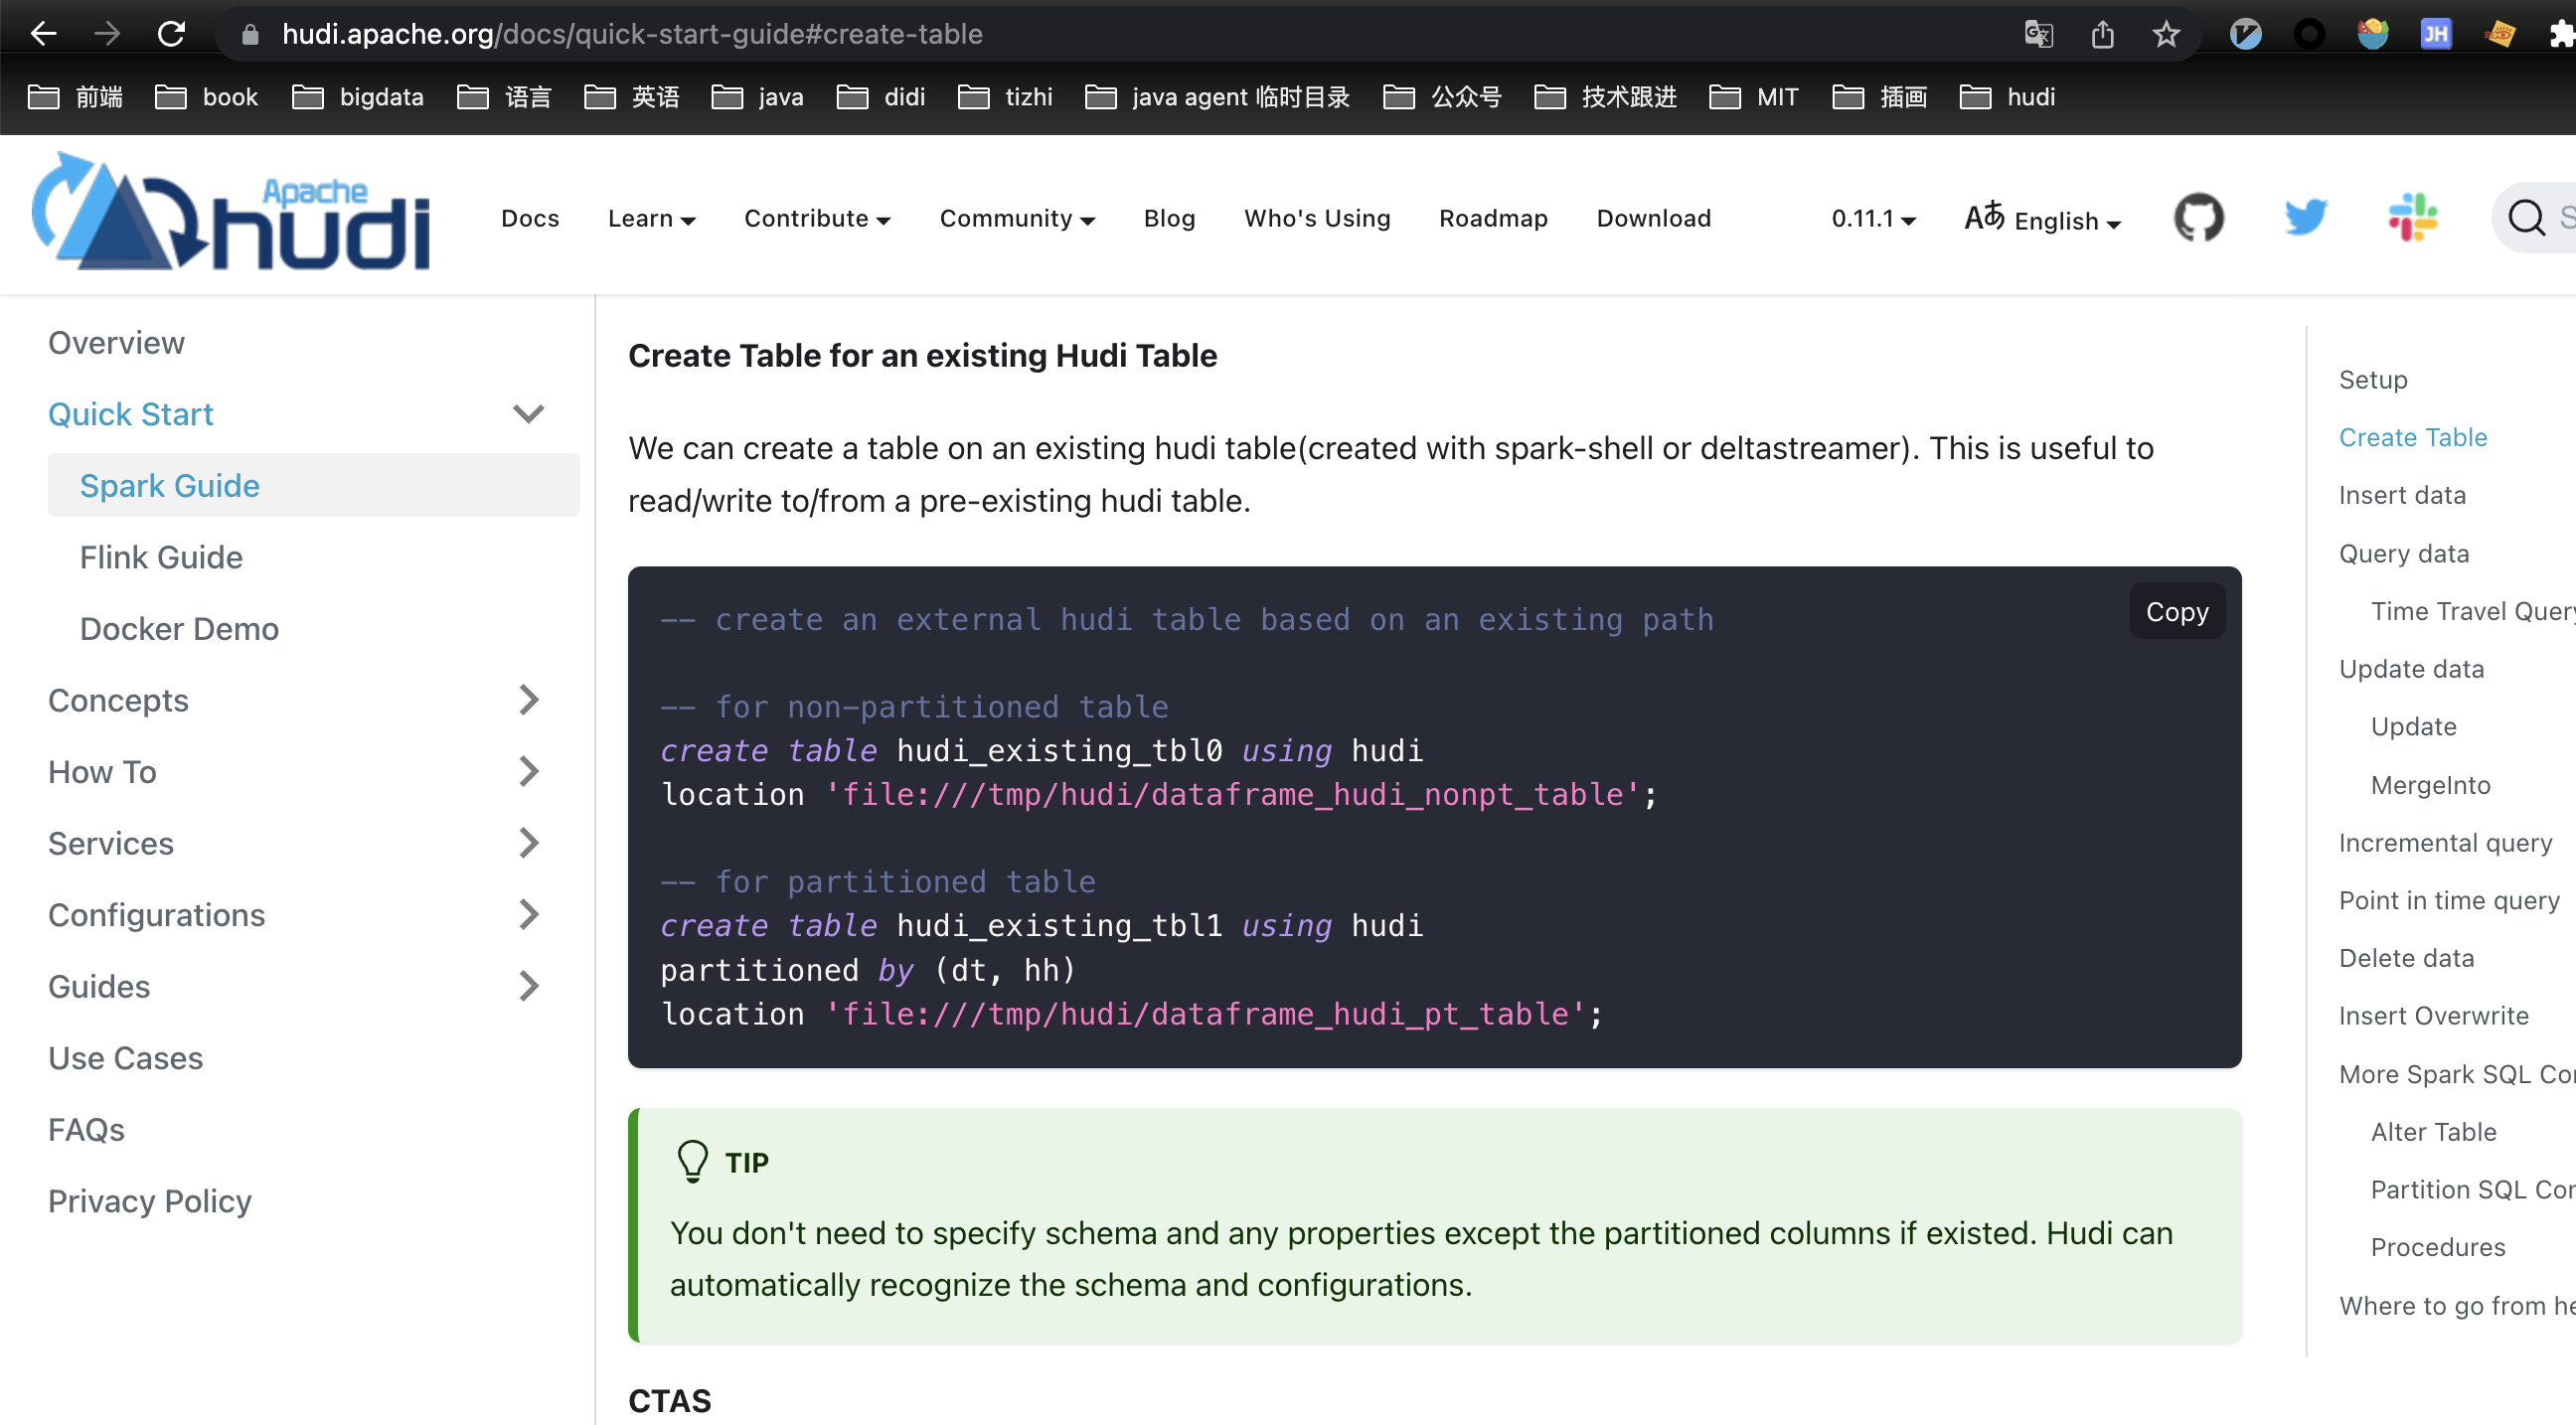Expand the Configurations sidebar section

click(x=529, y=914)
